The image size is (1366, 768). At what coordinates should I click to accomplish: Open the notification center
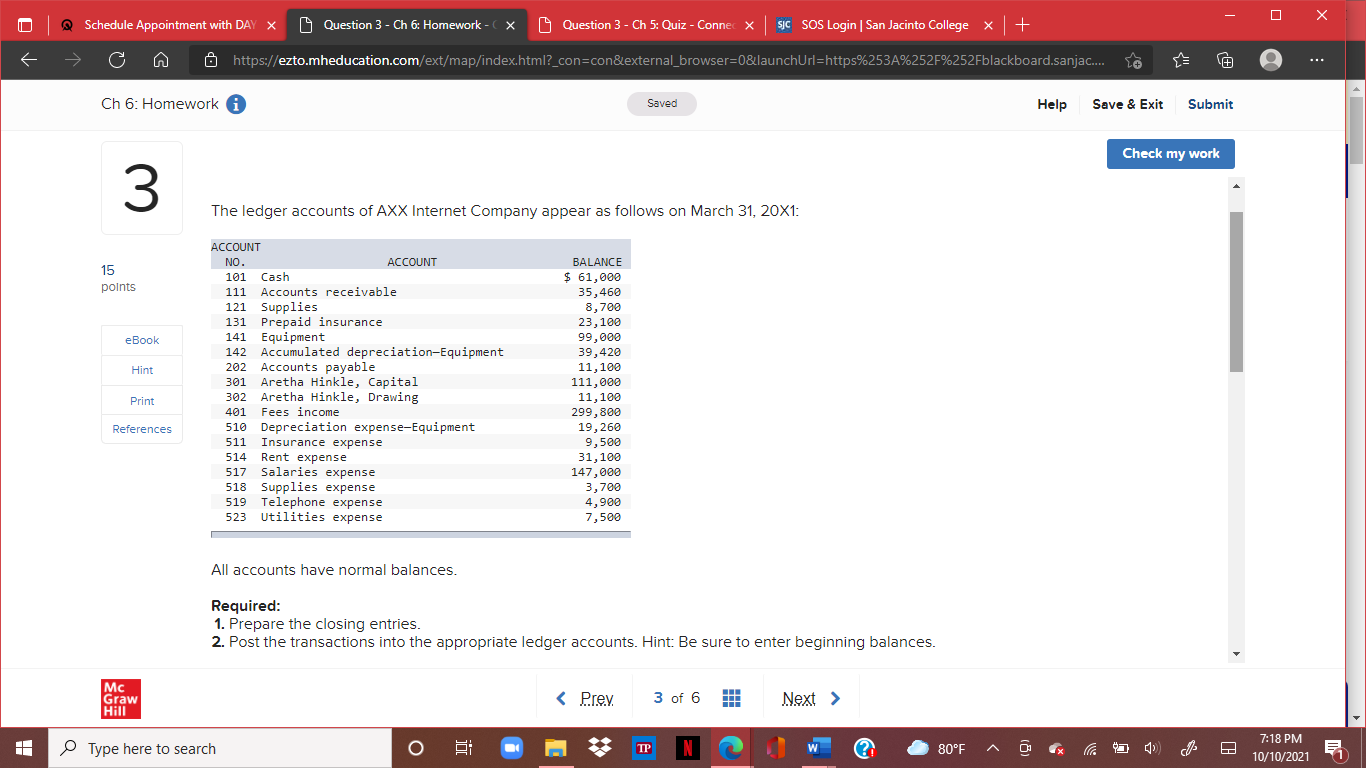[1334, 748]
